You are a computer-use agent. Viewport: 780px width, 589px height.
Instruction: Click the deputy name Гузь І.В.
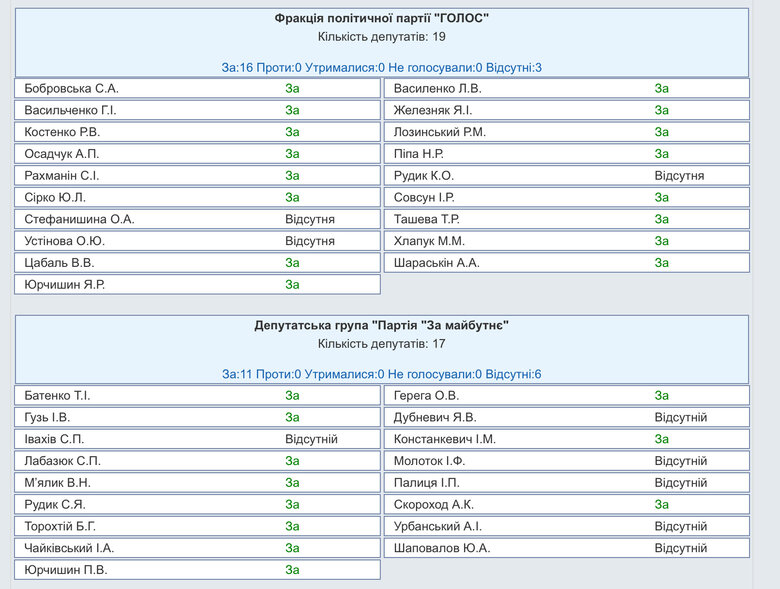(47, 418)
